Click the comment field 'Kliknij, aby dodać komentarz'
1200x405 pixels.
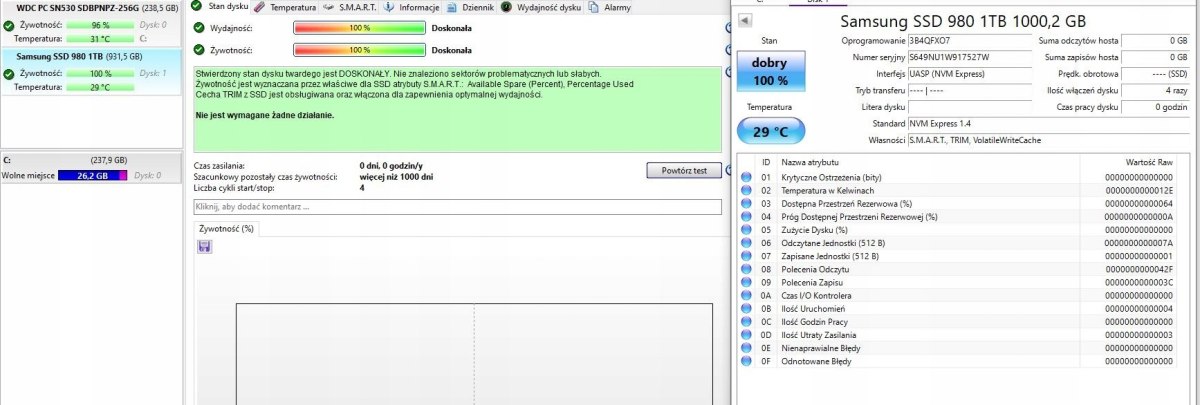457,207
